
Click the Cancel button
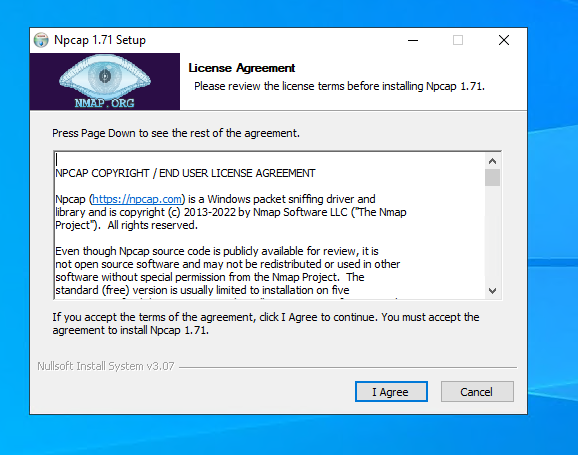coord(477,392)
